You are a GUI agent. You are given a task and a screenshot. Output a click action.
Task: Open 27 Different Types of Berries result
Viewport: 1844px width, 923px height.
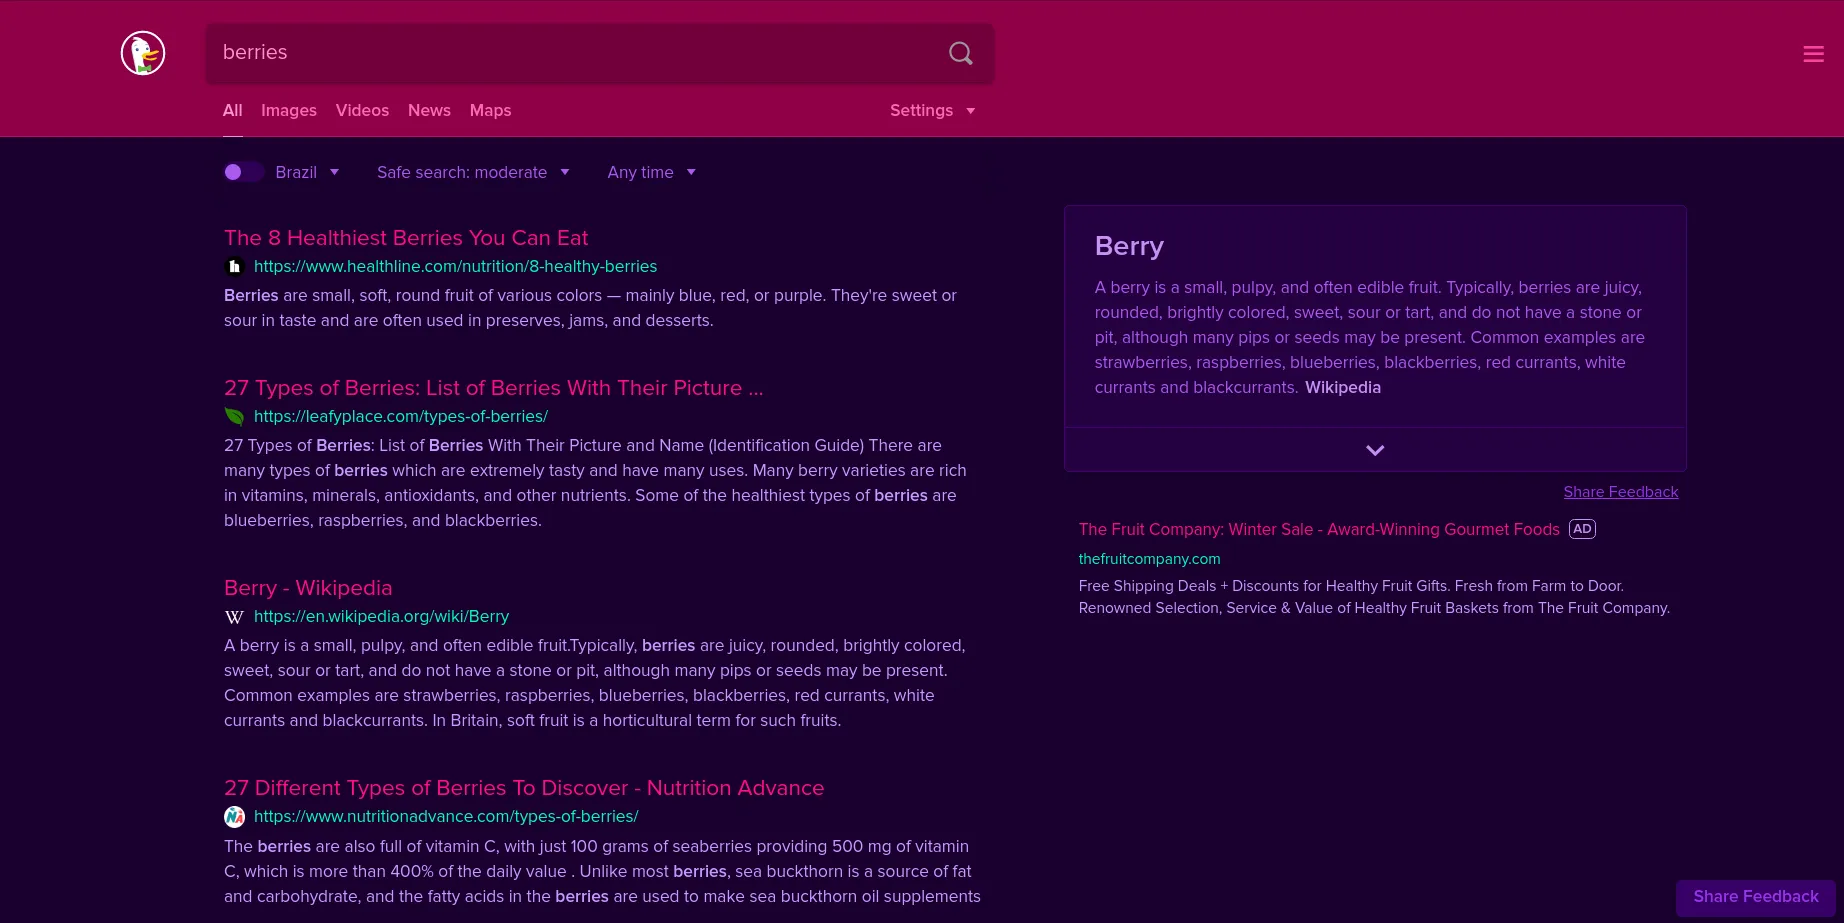point(524,788)
